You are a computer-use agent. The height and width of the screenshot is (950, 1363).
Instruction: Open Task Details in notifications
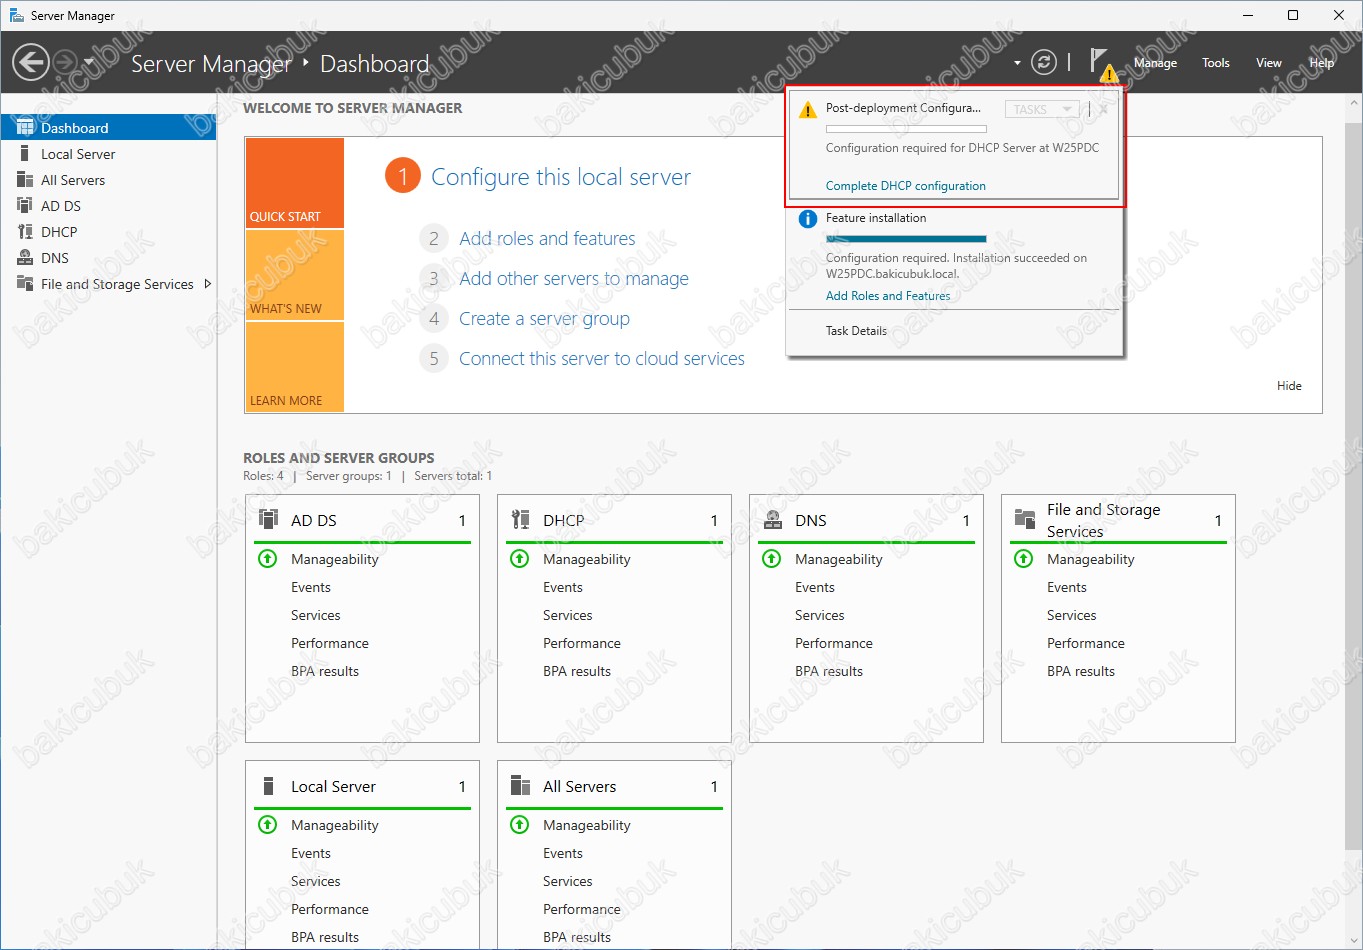point(856,330)
